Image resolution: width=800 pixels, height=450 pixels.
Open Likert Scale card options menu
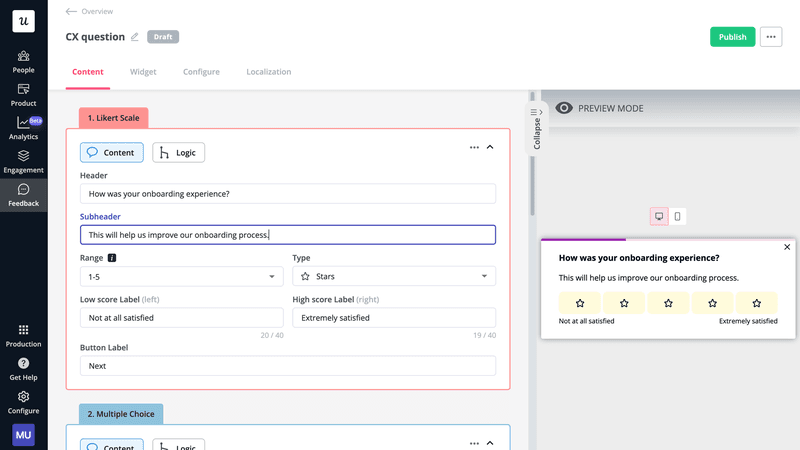[x=474, y=147]
